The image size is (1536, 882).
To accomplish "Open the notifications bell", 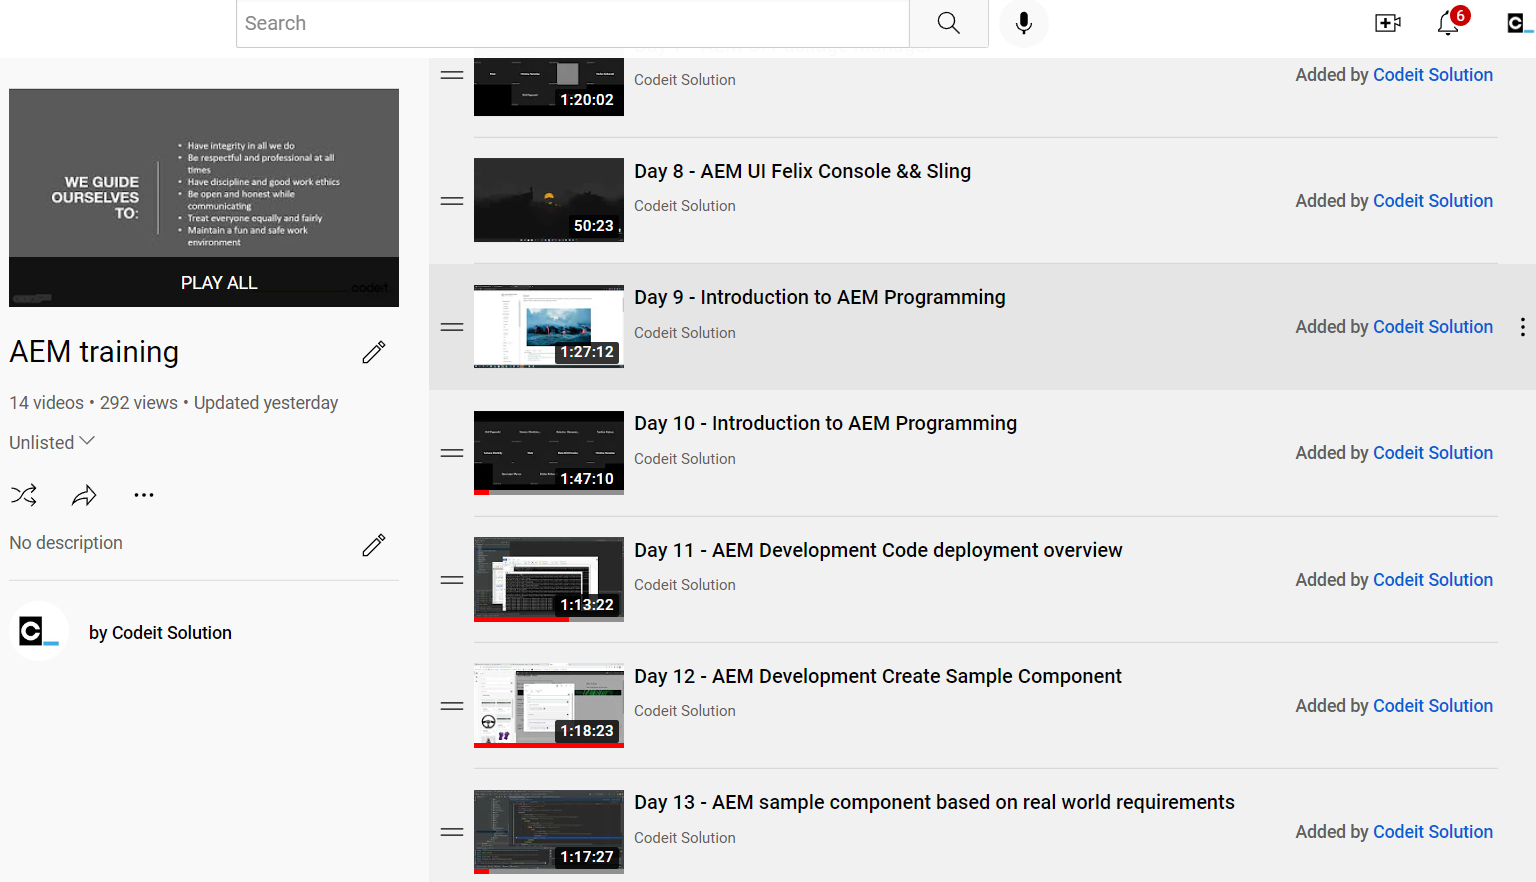I will [1448, 23].
